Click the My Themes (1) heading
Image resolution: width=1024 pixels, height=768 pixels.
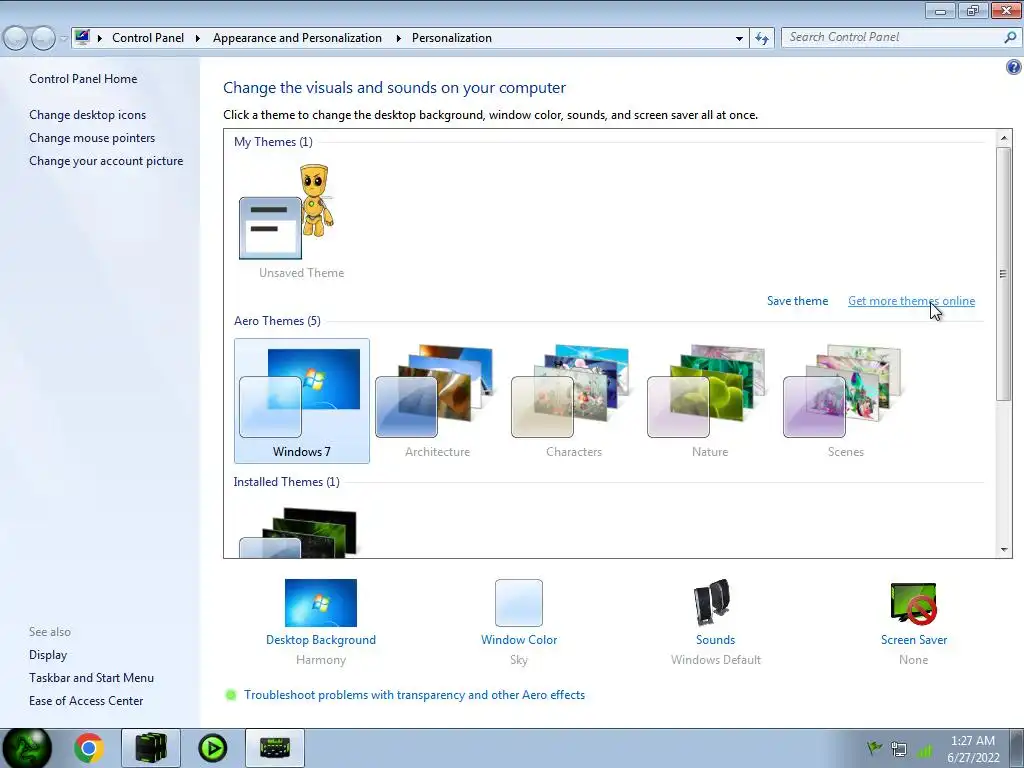[x=273, y=142]
